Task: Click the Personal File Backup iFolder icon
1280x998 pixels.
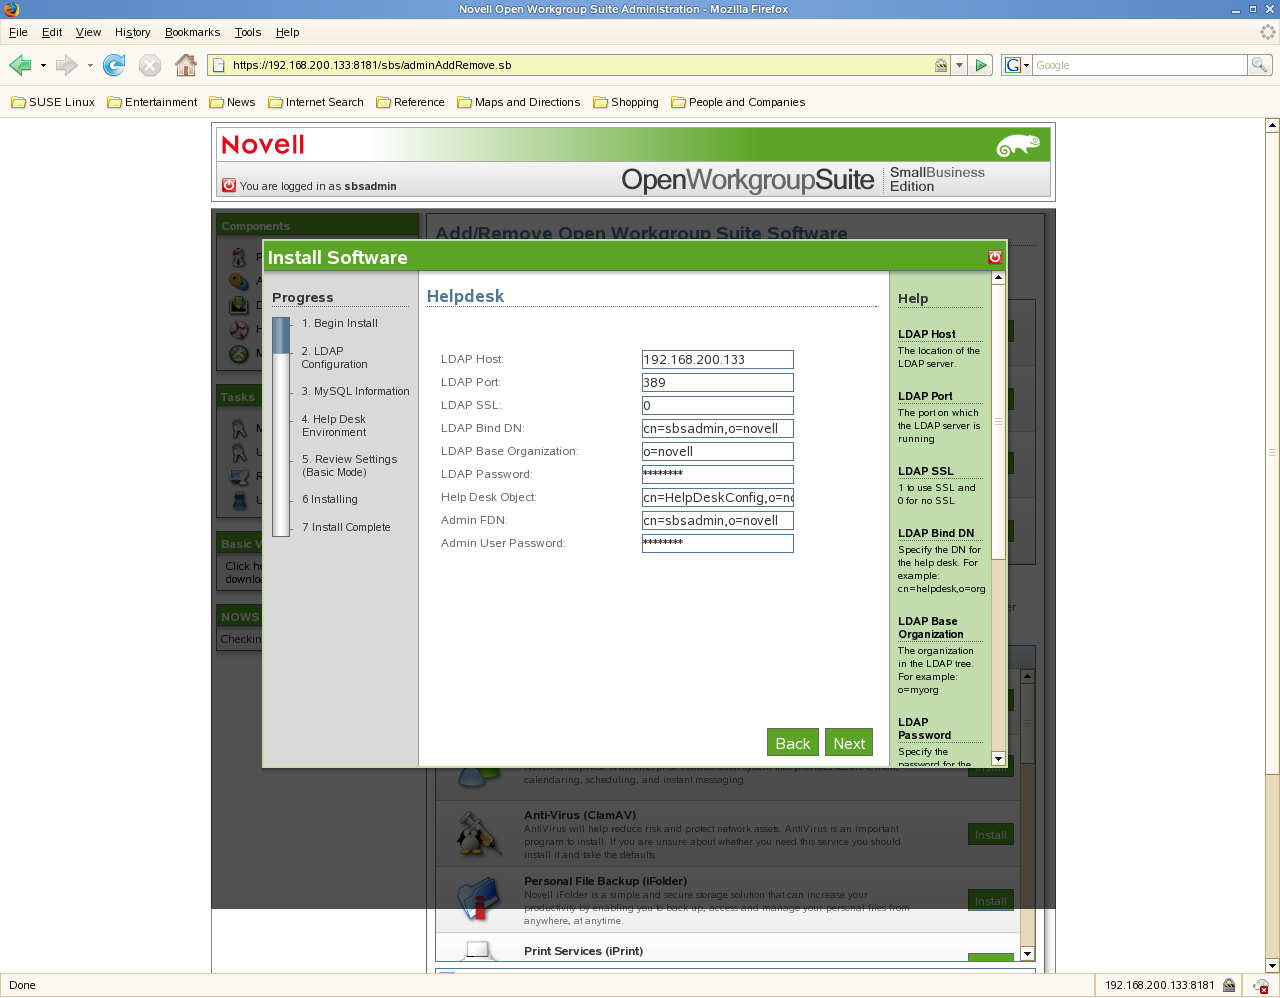Action: (479, 898)
